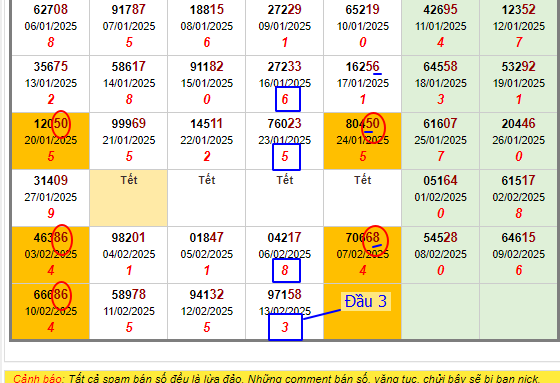Select the light yellow Tết cell
The width and height of the screenshot is (560, 383).
[129, 198]
